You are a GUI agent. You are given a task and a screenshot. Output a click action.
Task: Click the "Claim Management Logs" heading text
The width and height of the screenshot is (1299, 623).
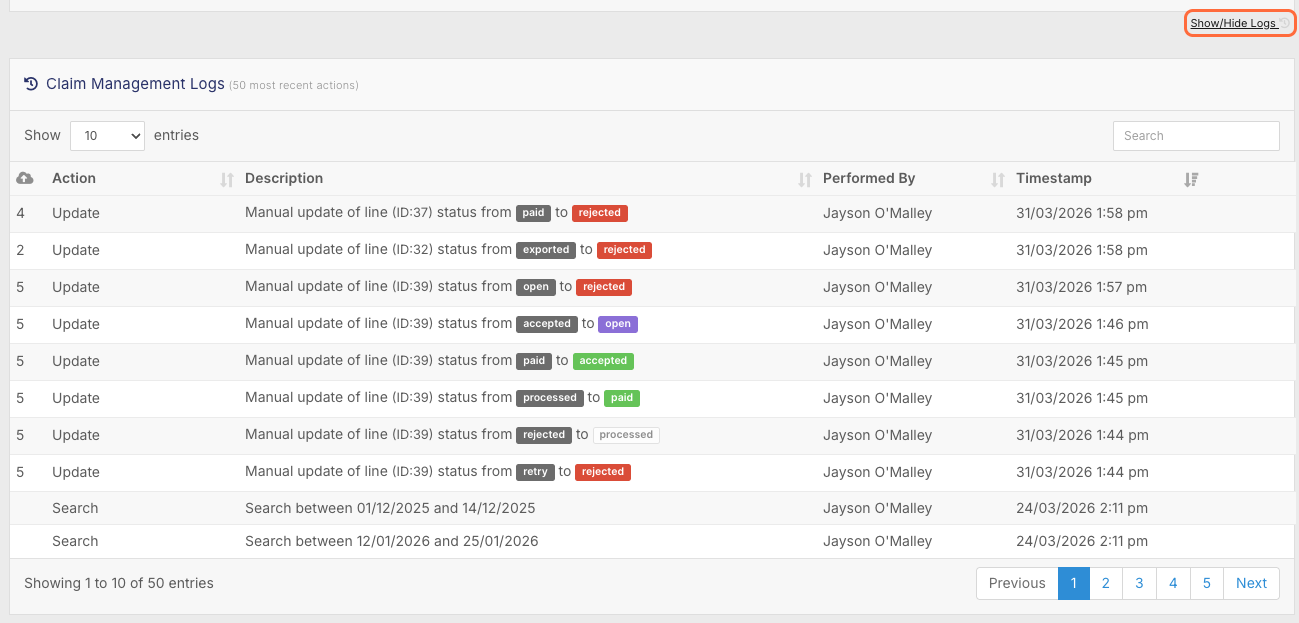point(135,84)
